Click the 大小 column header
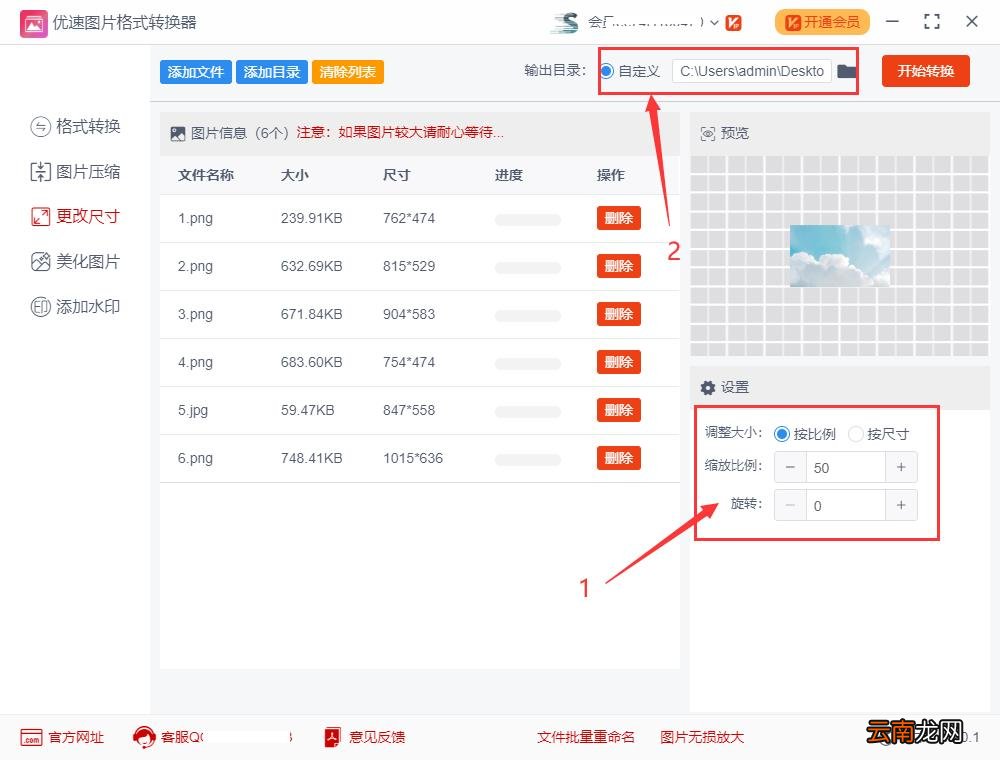This screenshot has height=760, width=1000. point(295,175)
